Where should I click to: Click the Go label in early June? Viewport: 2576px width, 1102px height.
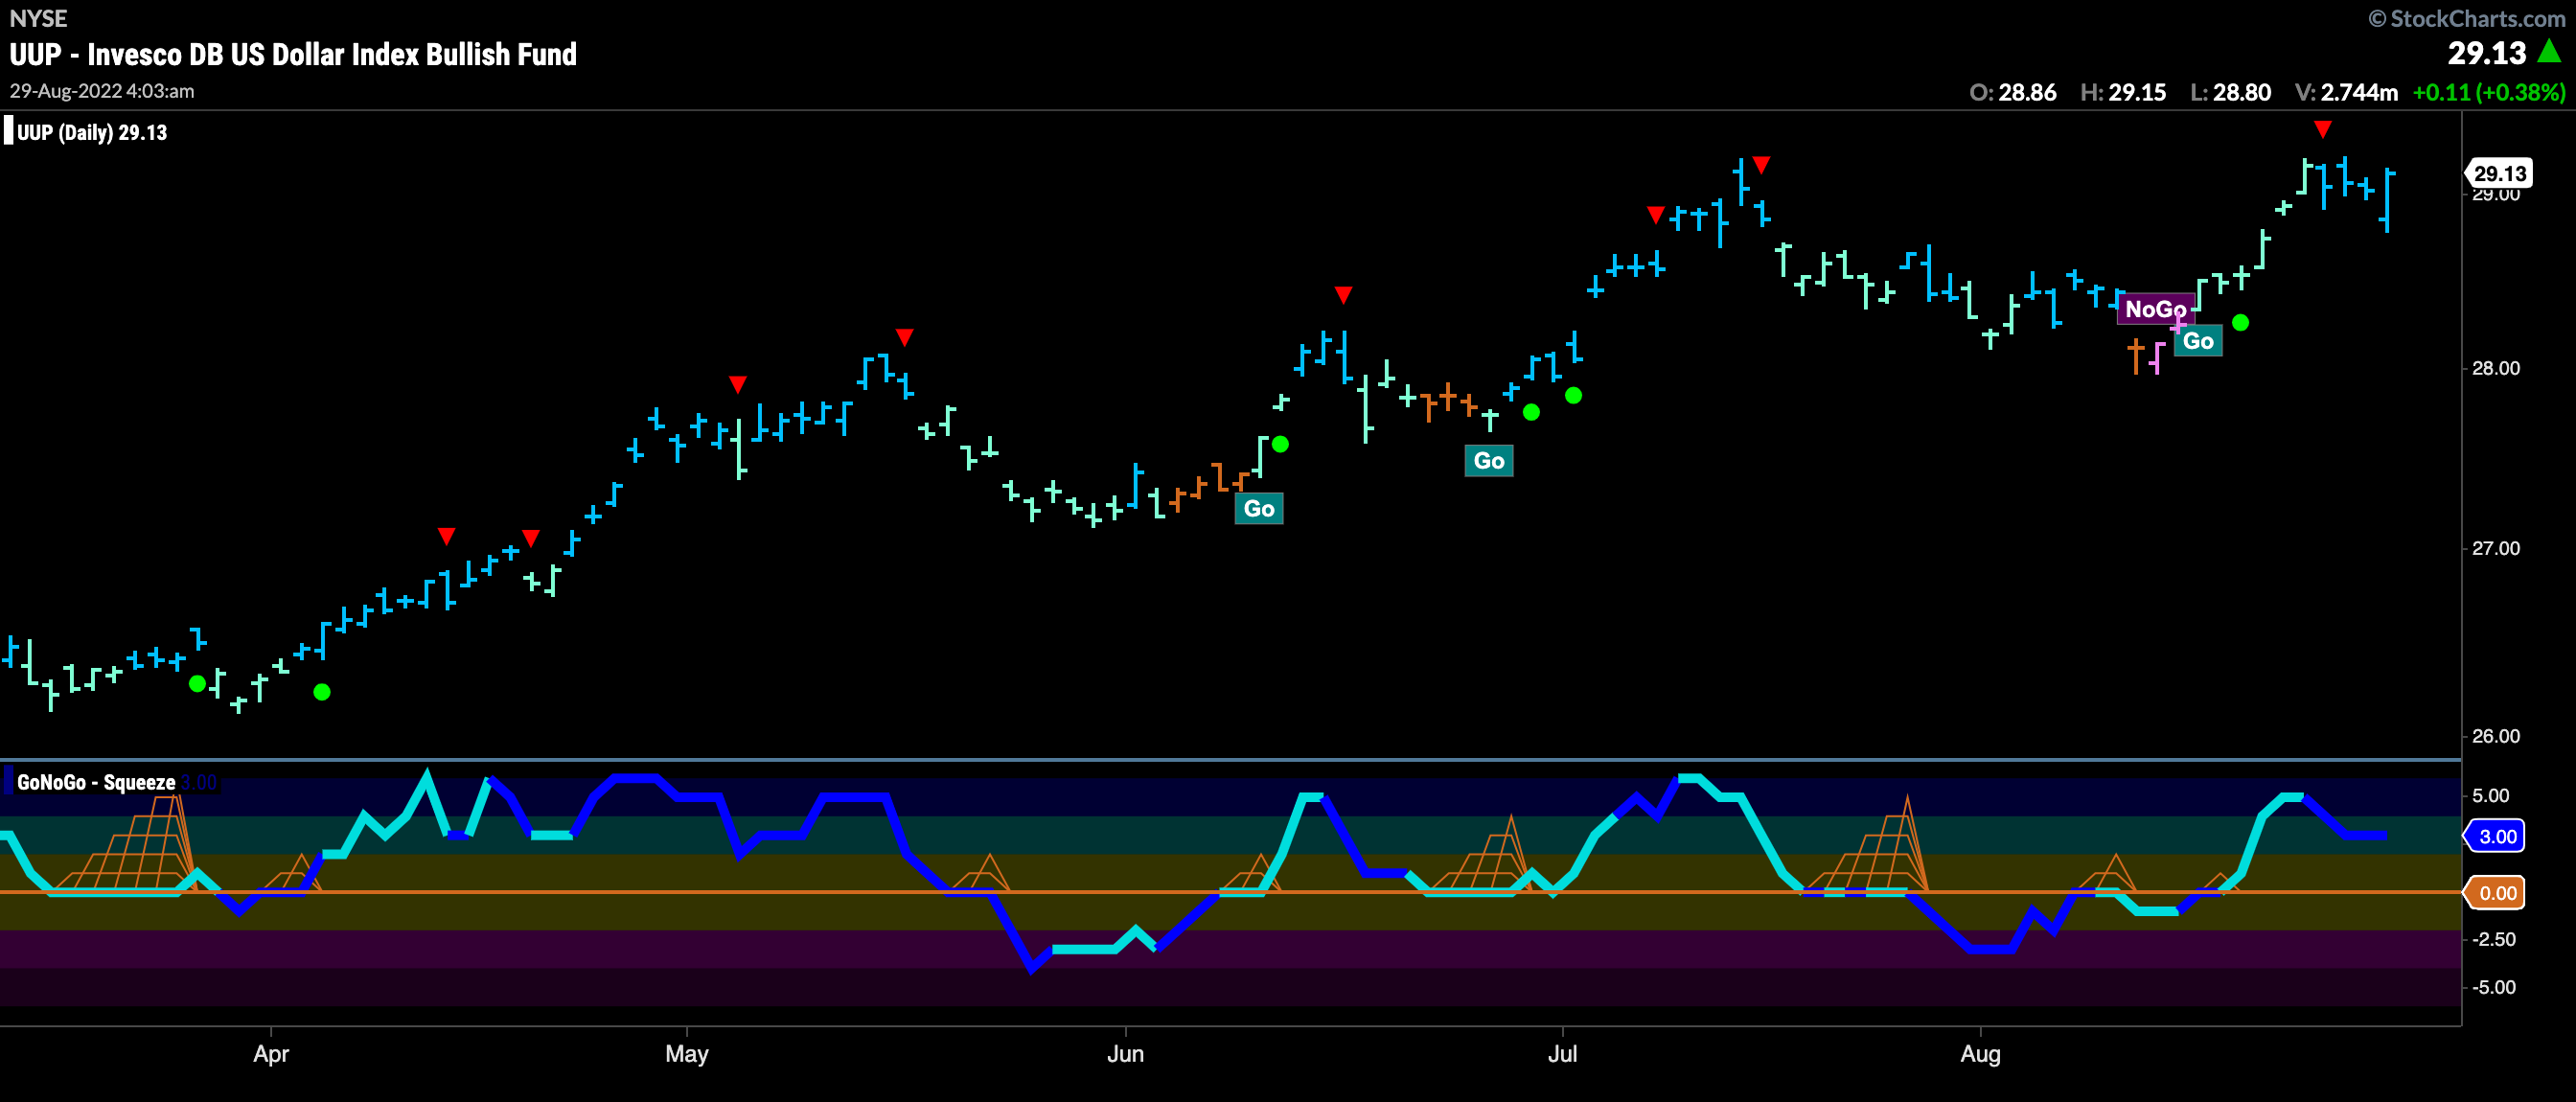tap(1258, 508)
